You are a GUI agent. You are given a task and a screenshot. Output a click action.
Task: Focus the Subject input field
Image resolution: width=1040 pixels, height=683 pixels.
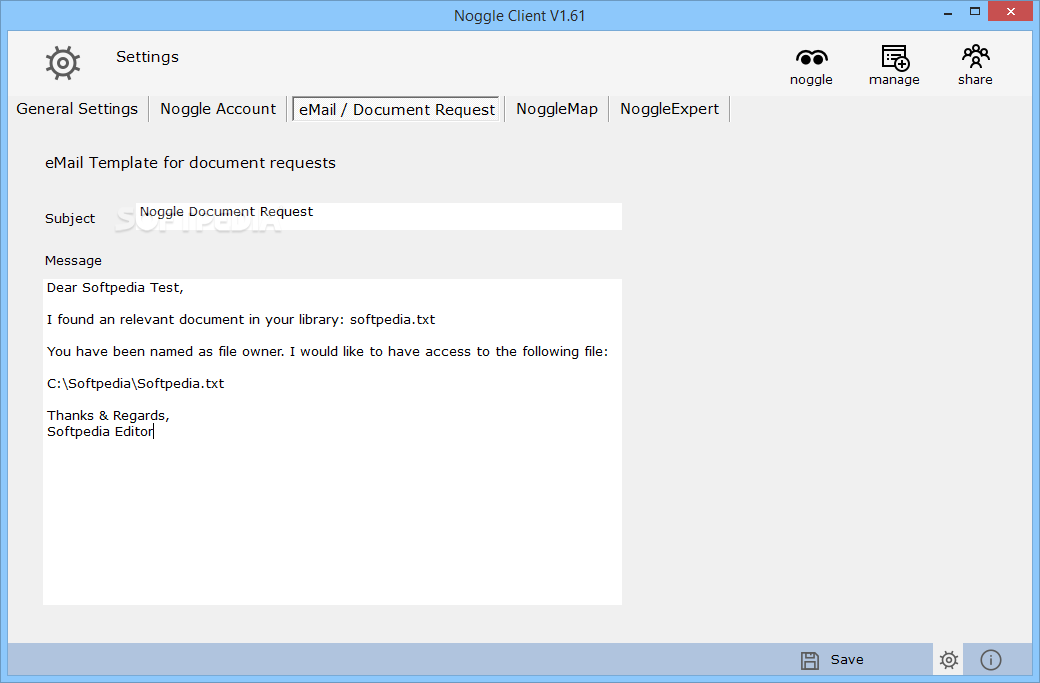379,216
